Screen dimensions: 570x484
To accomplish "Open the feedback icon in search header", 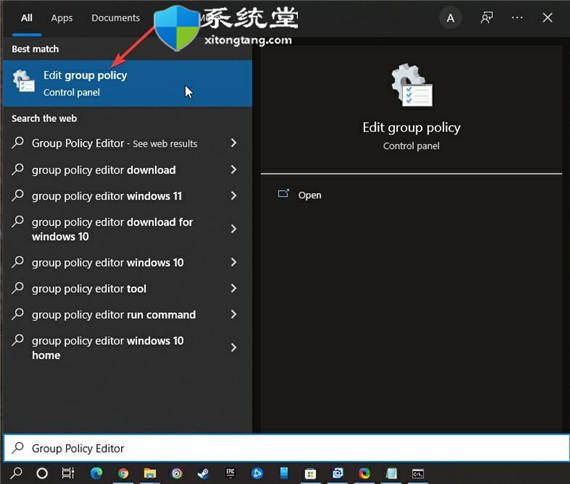I will coord(486,17).
